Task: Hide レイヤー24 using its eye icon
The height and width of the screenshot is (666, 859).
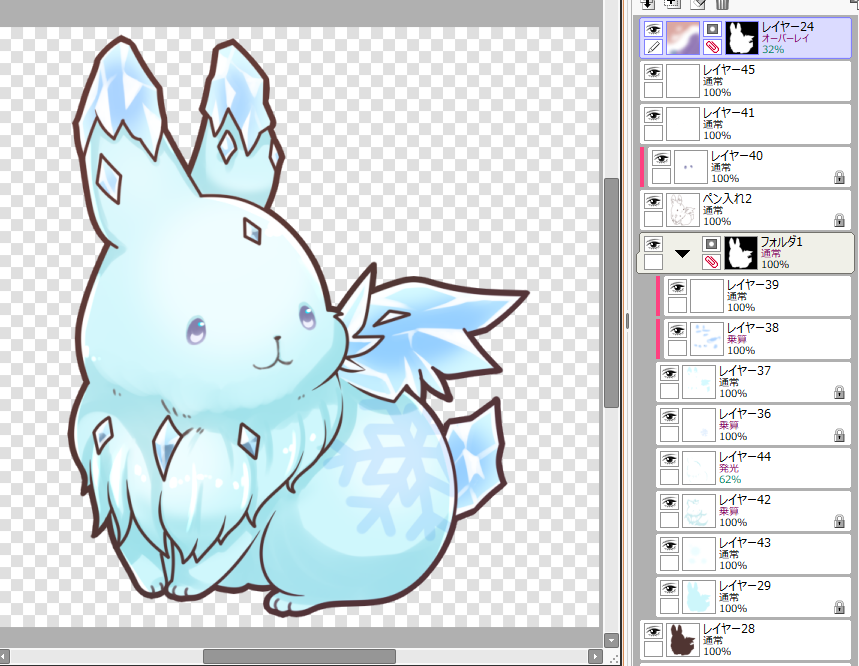Action: tap(653, 28)
